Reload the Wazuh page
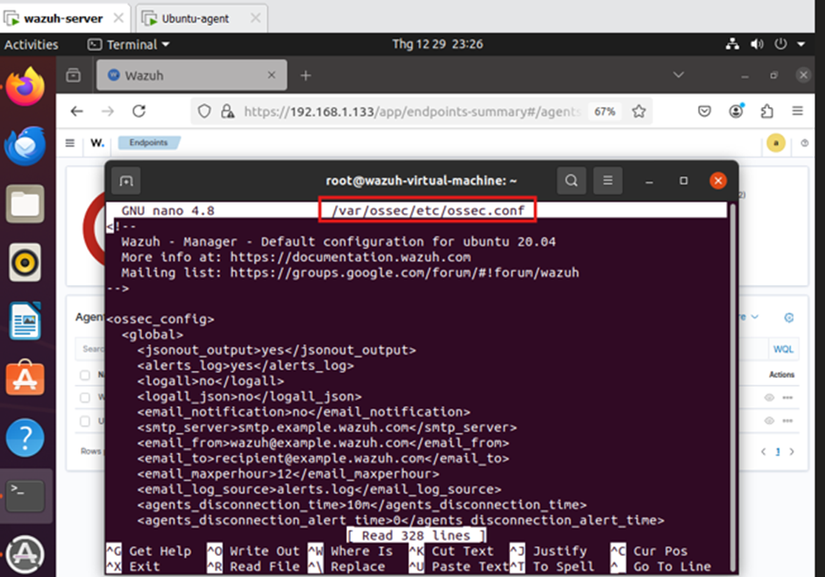 [139, 111]
